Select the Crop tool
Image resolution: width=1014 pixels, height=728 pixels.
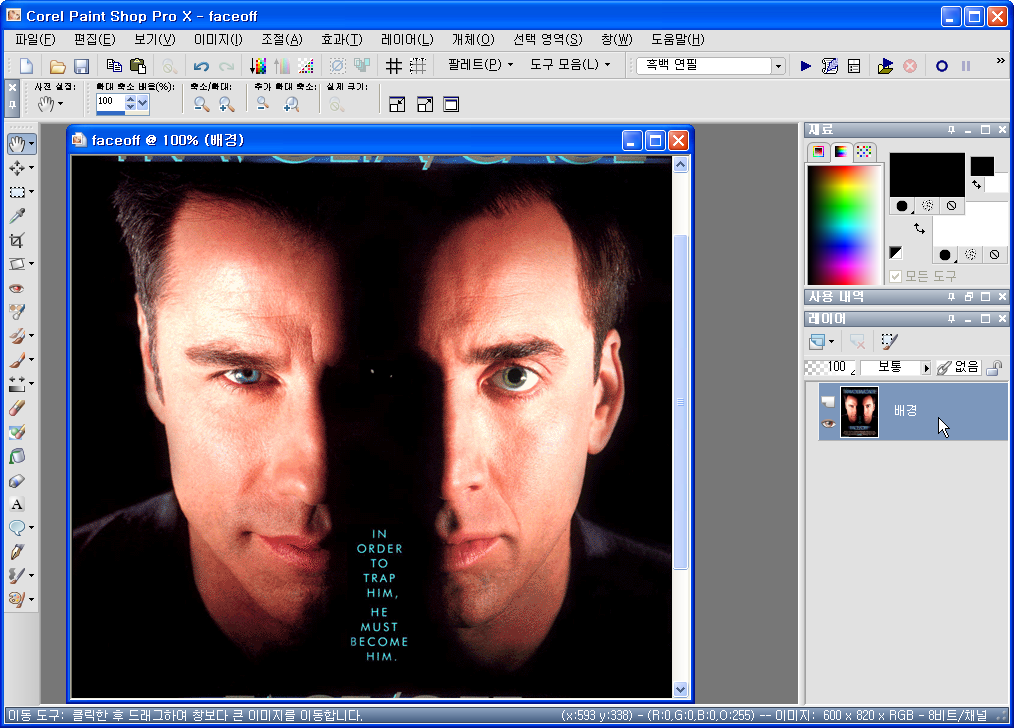tap(17, 240)
